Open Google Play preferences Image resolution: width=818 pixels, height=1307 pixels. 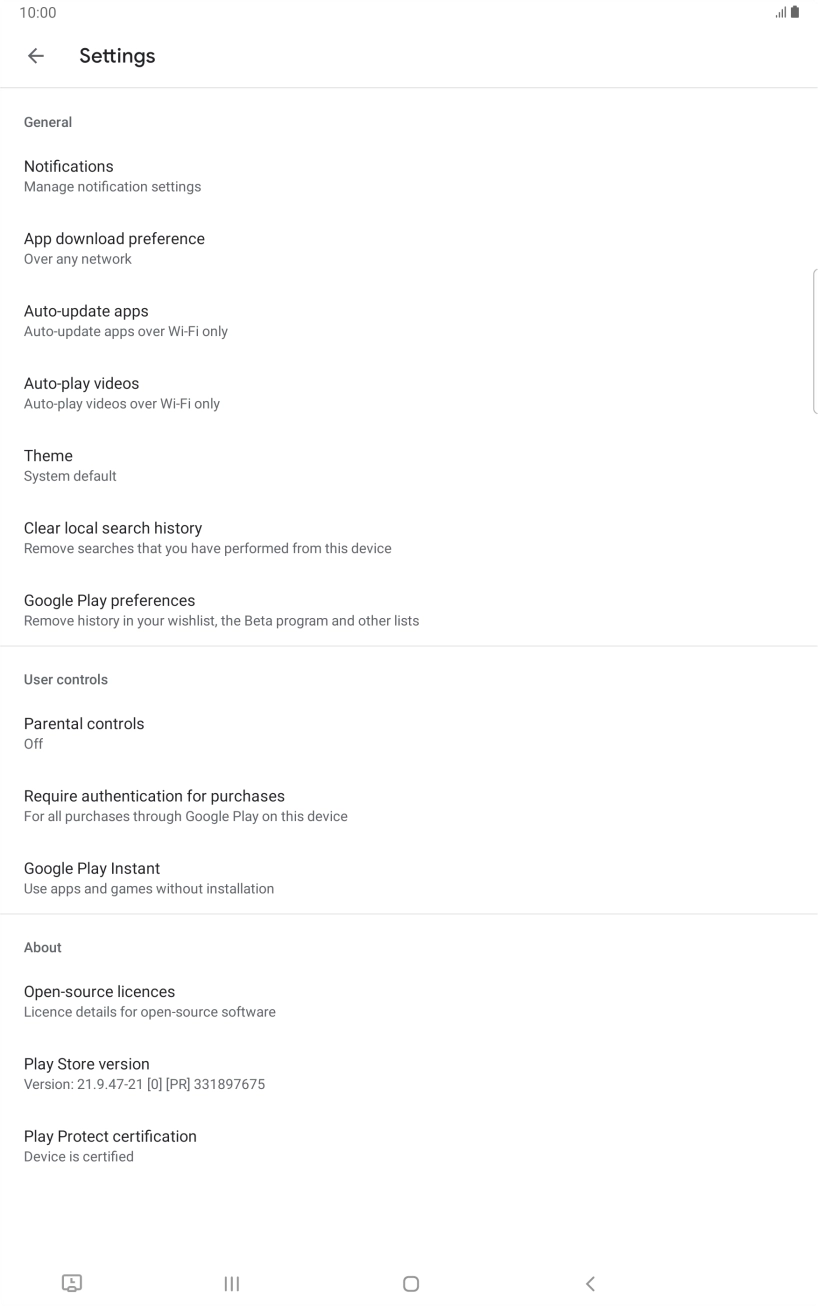pos(222,609)
